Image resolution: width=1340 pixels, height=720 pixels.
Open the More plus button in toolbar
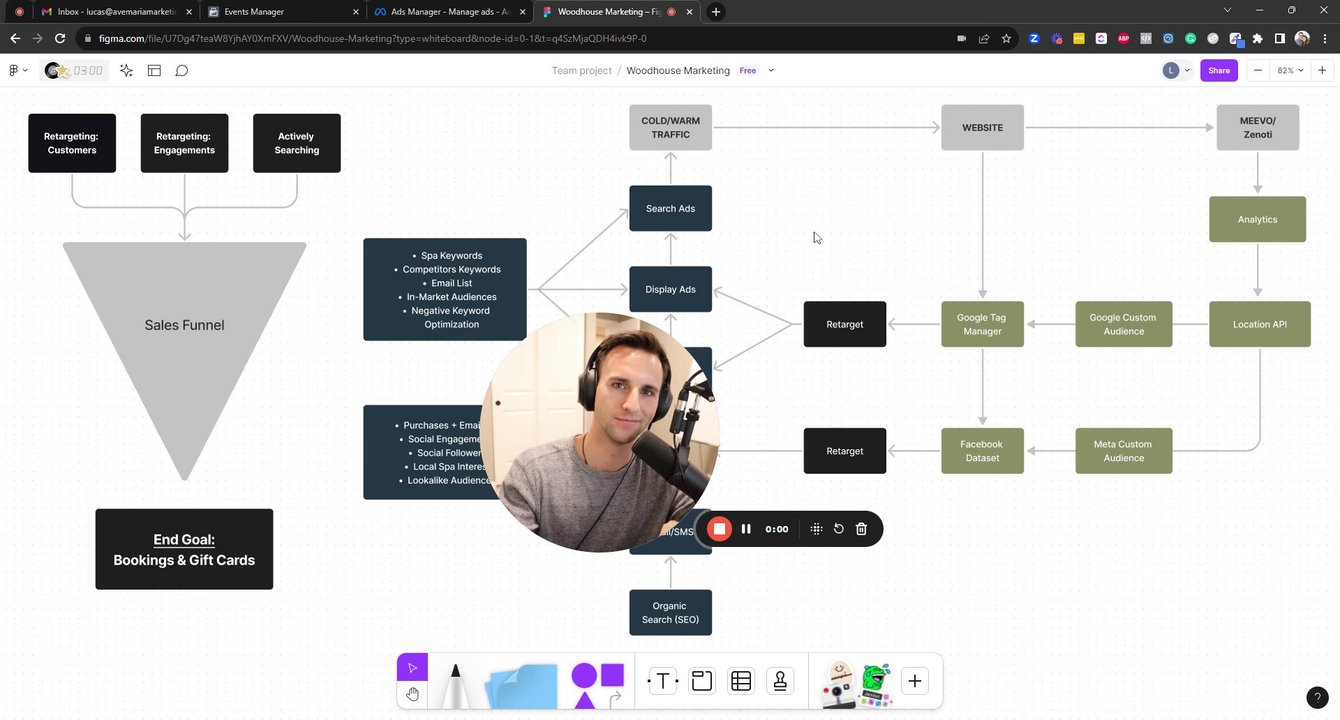[914, 681]
